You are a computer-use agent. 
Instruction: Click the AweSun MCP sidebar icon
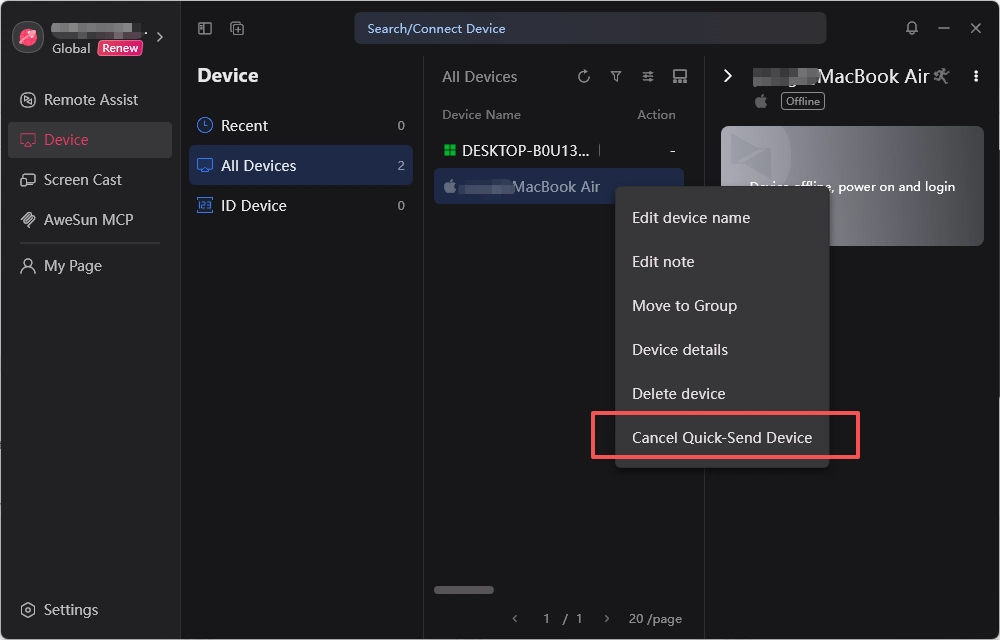27,220
